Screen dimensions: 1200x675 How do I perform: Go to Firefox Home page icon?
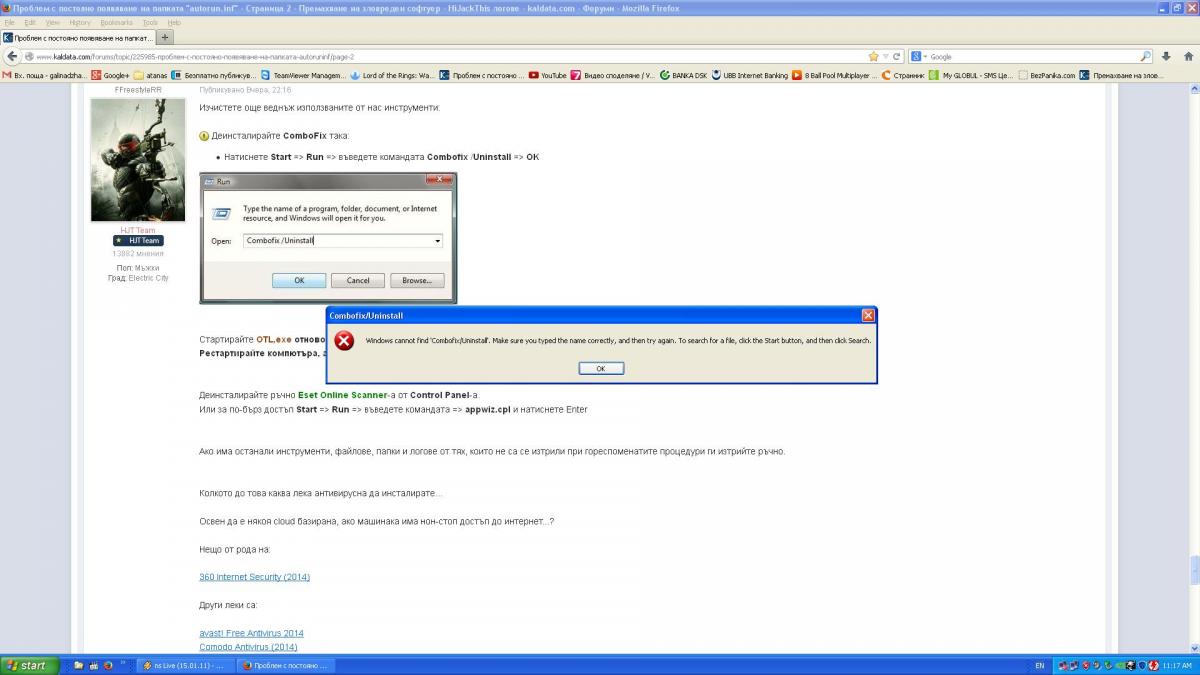click(x=1186, y=57)
